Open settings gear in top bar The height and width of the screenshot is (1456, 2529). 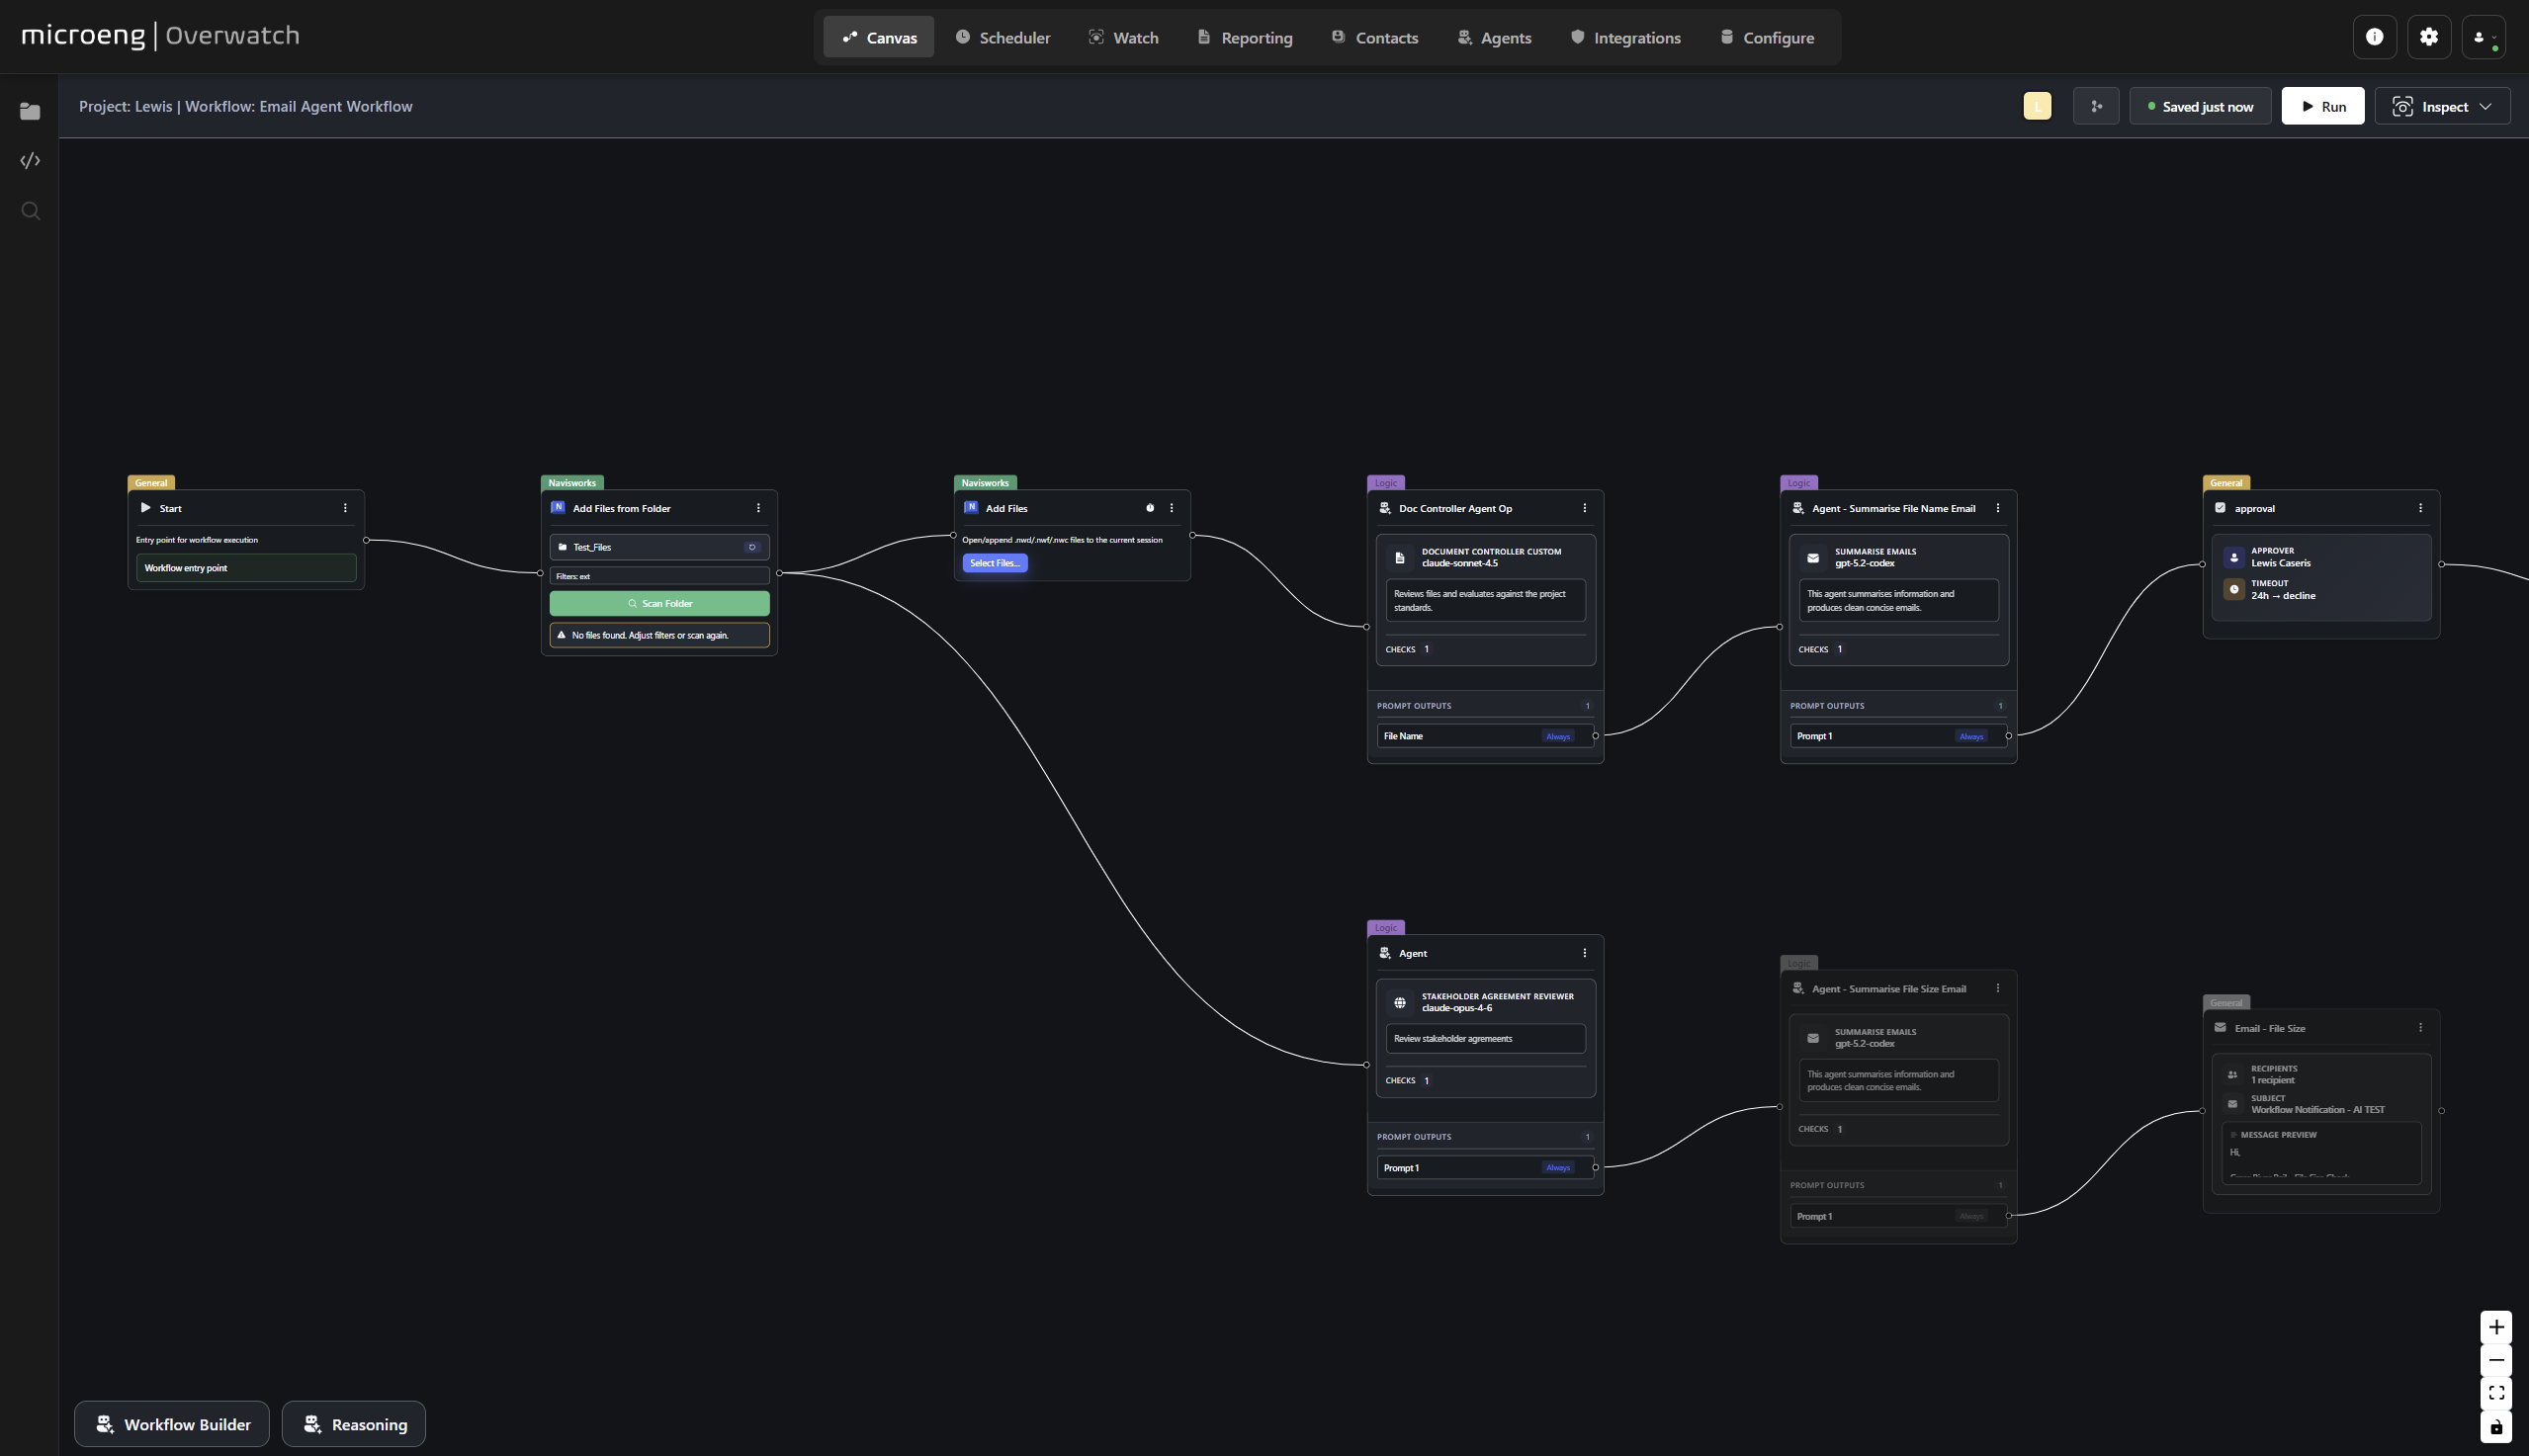(x=2428, y=37)
